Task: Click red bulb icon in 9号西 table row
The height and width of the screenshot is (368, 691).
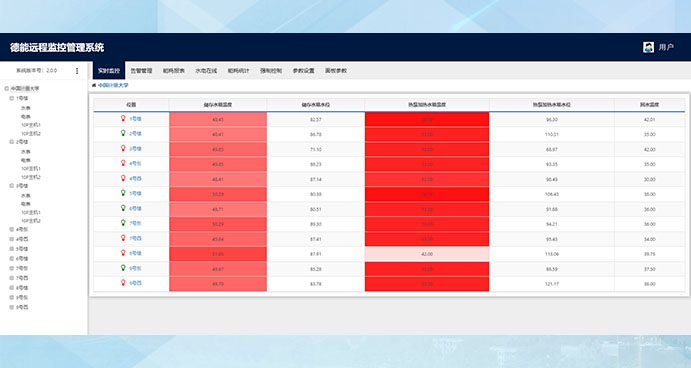Action: (123, 283)
